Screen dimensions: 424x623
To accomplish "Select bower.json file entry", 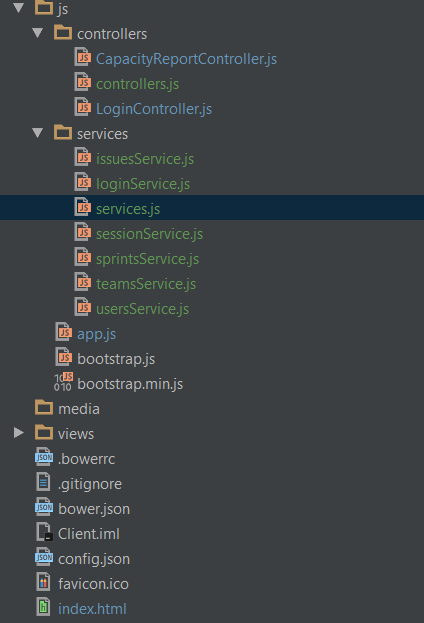I will pos(94,509).
